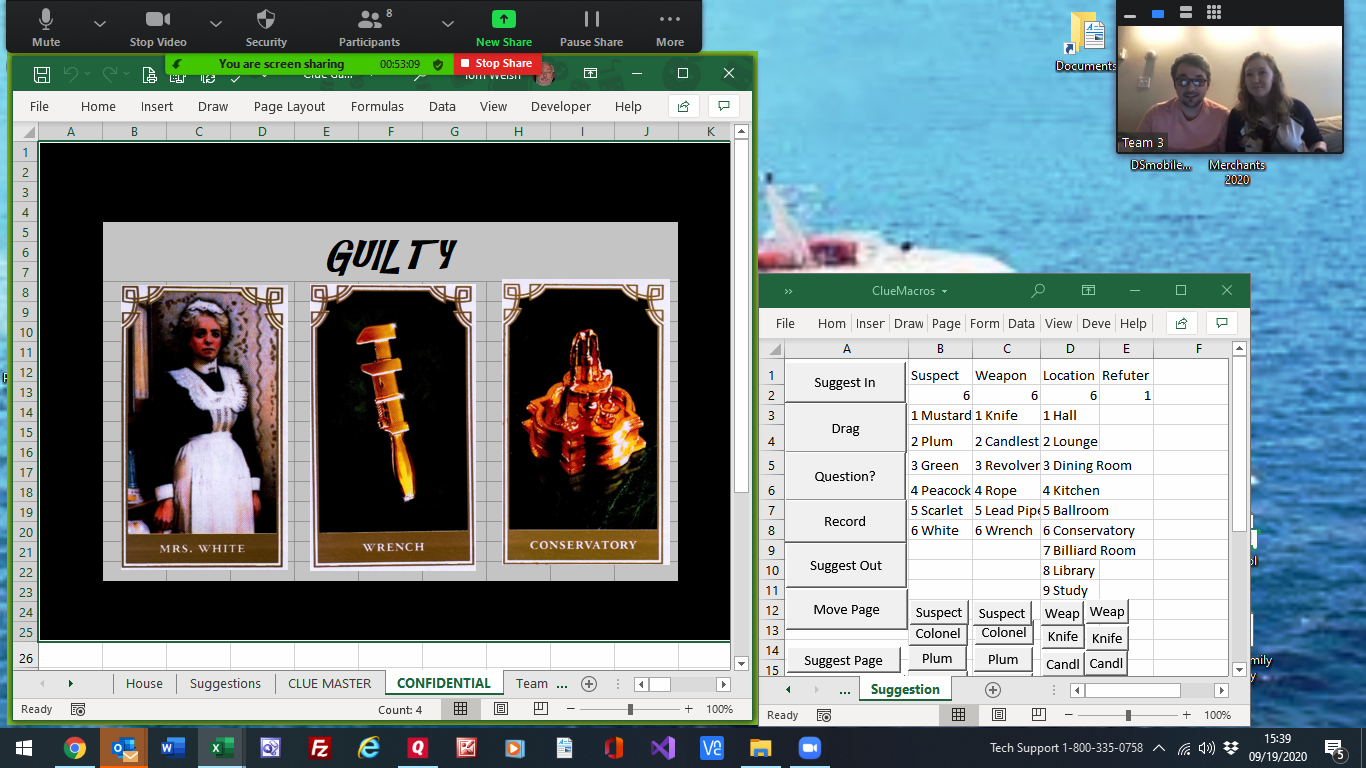Select Normal view in ClueMacros status bar
The height and width of the screenshot is (768, 1366).
click(958, 715)
